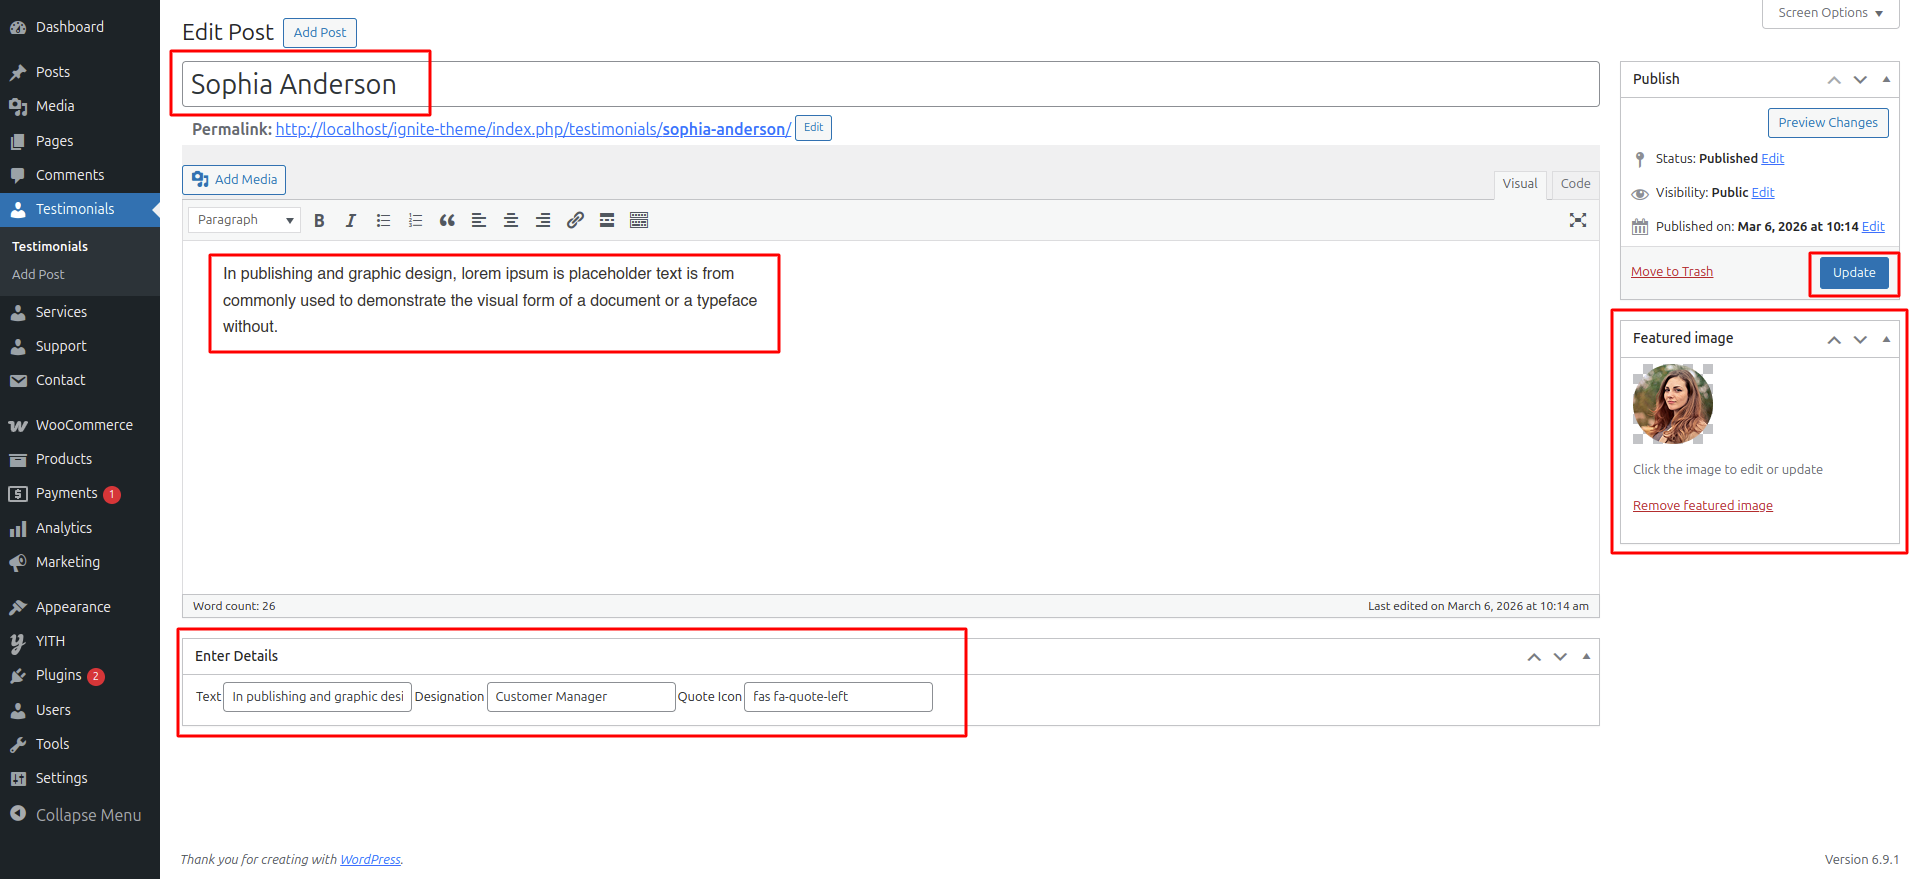Open the Screen Options dropdown

[1830, 13]
